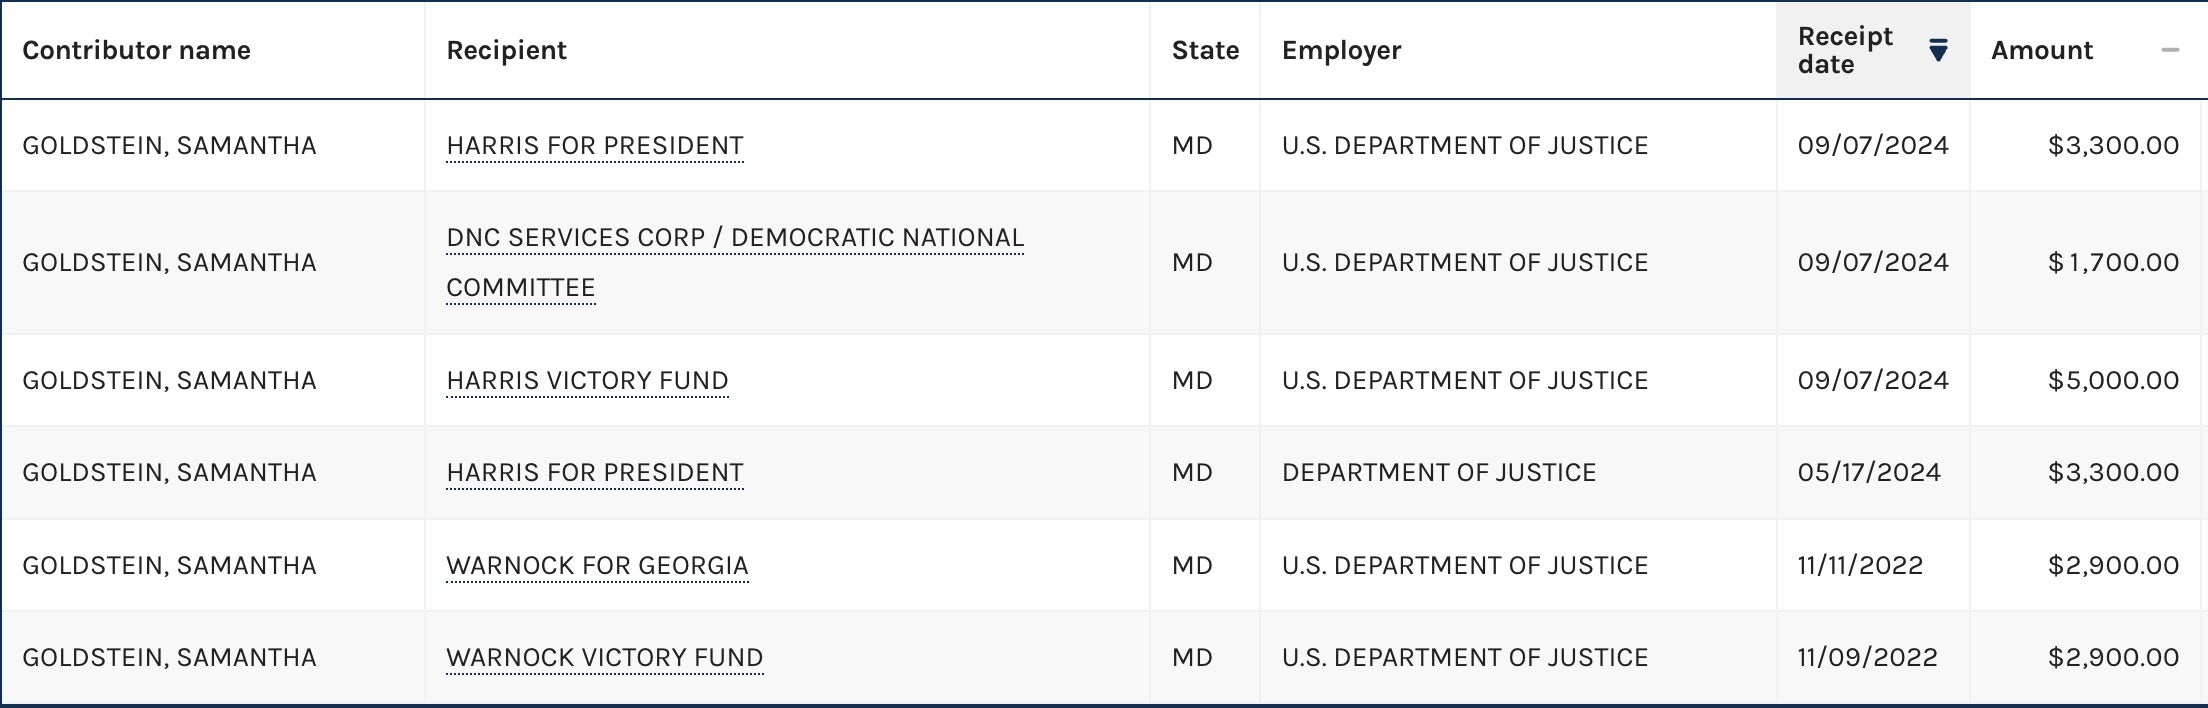The height and width of the screenshot is (708, 2208).
Task: Select the 05/17/2024 receipt date cell
Action: coord(1869,473)
